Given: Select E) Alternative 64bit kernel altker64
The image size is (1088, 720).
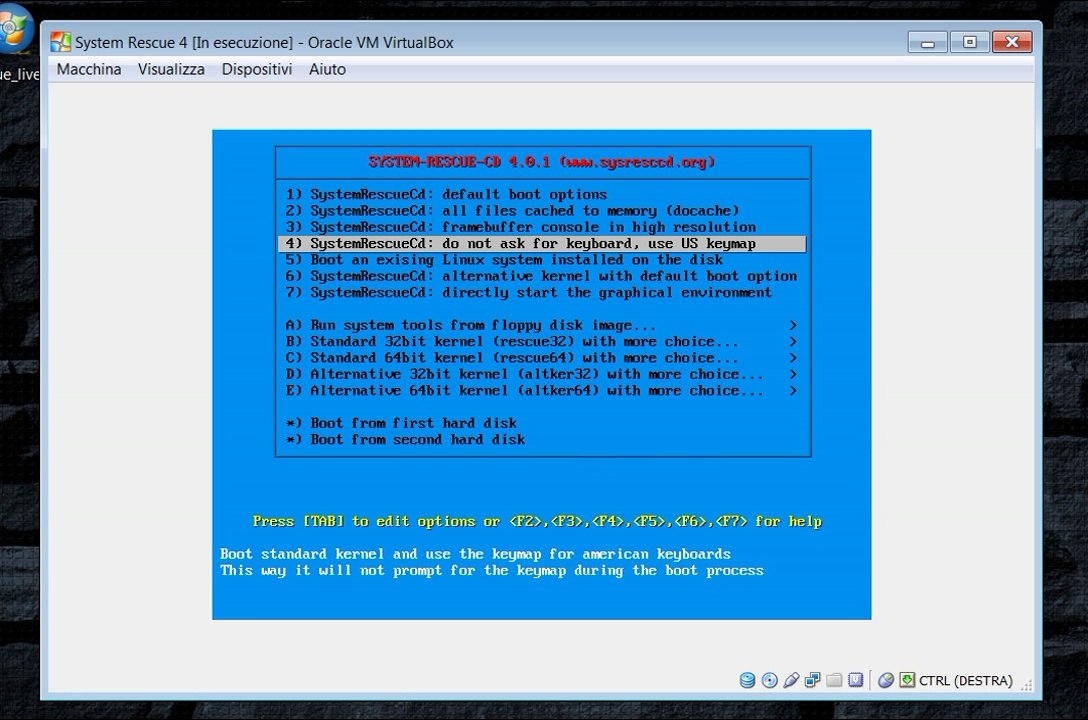Looking at the screenshot, I should click(542, 391).
